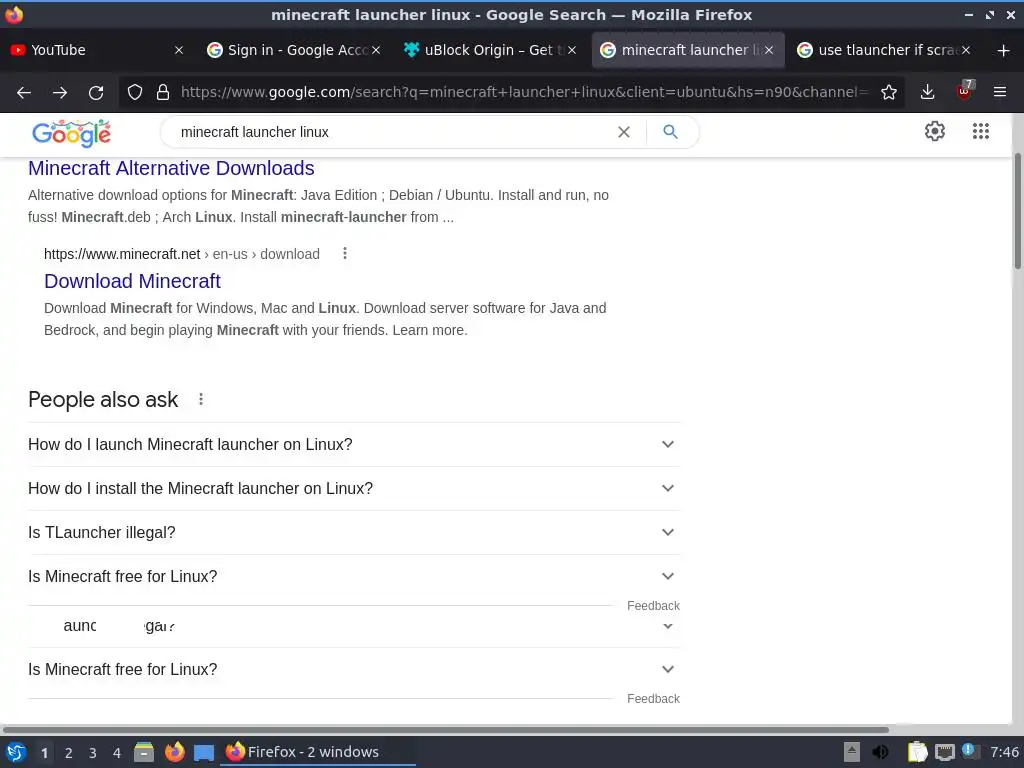
Task: Open the Firefox downloads panel
Action: click(x=927, y=92)
